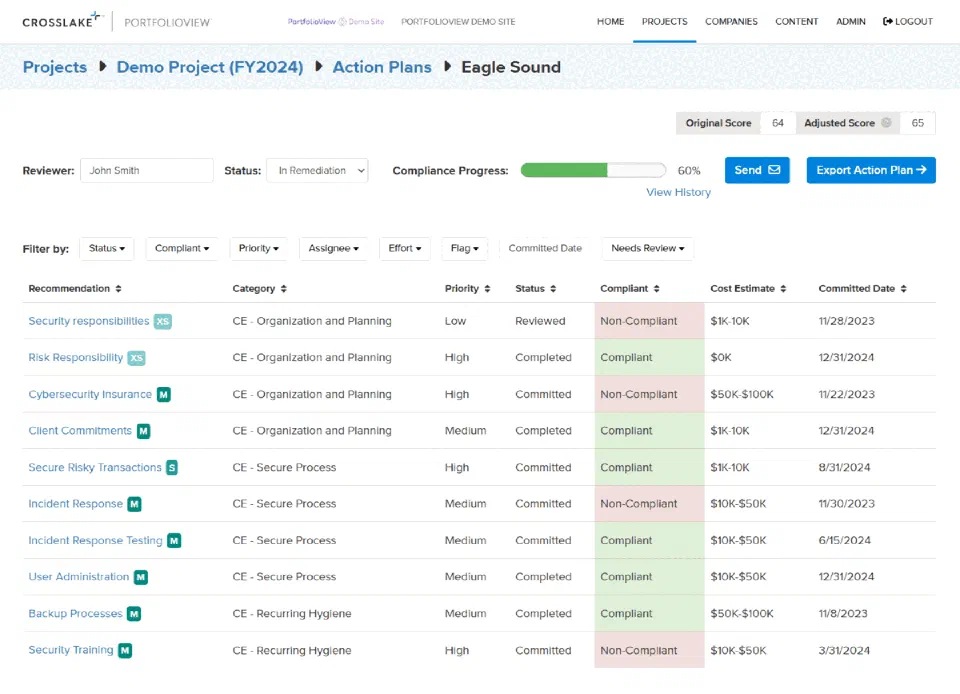Open the Incident Response Testing recommendation
Viewport: 960px width, 694px height.
[95, 540]
